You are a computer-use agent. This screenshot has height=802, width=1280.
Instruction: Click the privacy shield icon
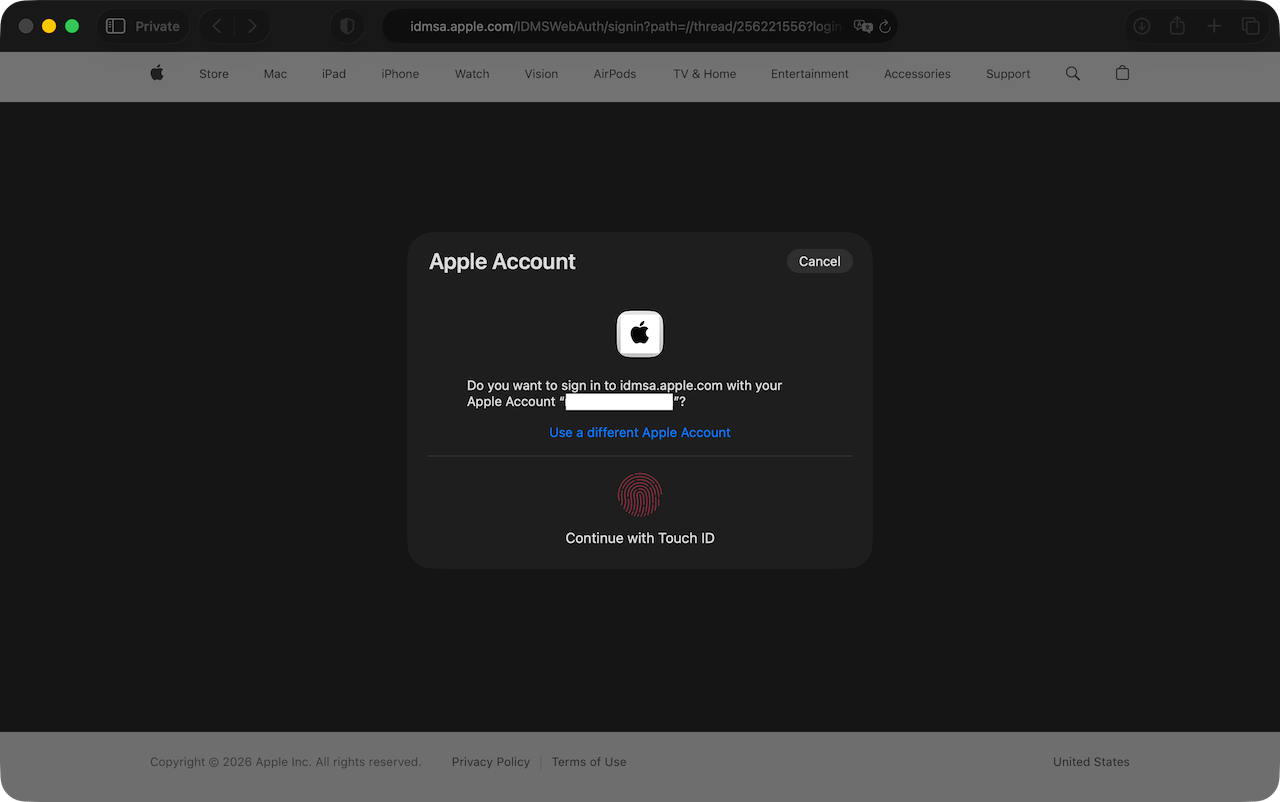(x=347, y=25)
